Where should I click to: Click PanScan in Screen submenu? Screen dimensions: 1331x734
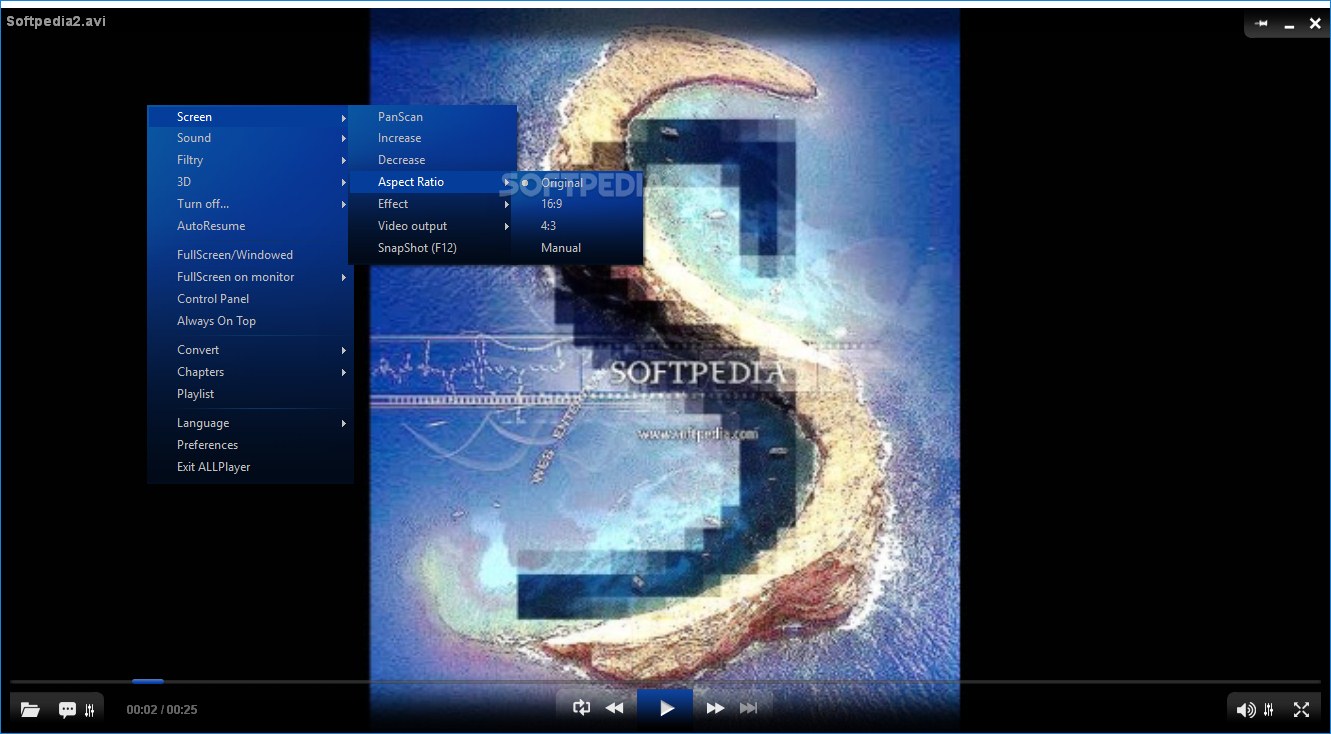click(x=432, y=117)
